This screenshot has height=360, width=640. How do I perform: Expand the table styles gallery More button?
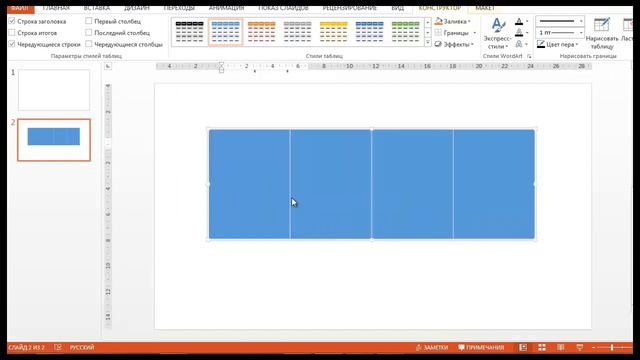(428, 42)
